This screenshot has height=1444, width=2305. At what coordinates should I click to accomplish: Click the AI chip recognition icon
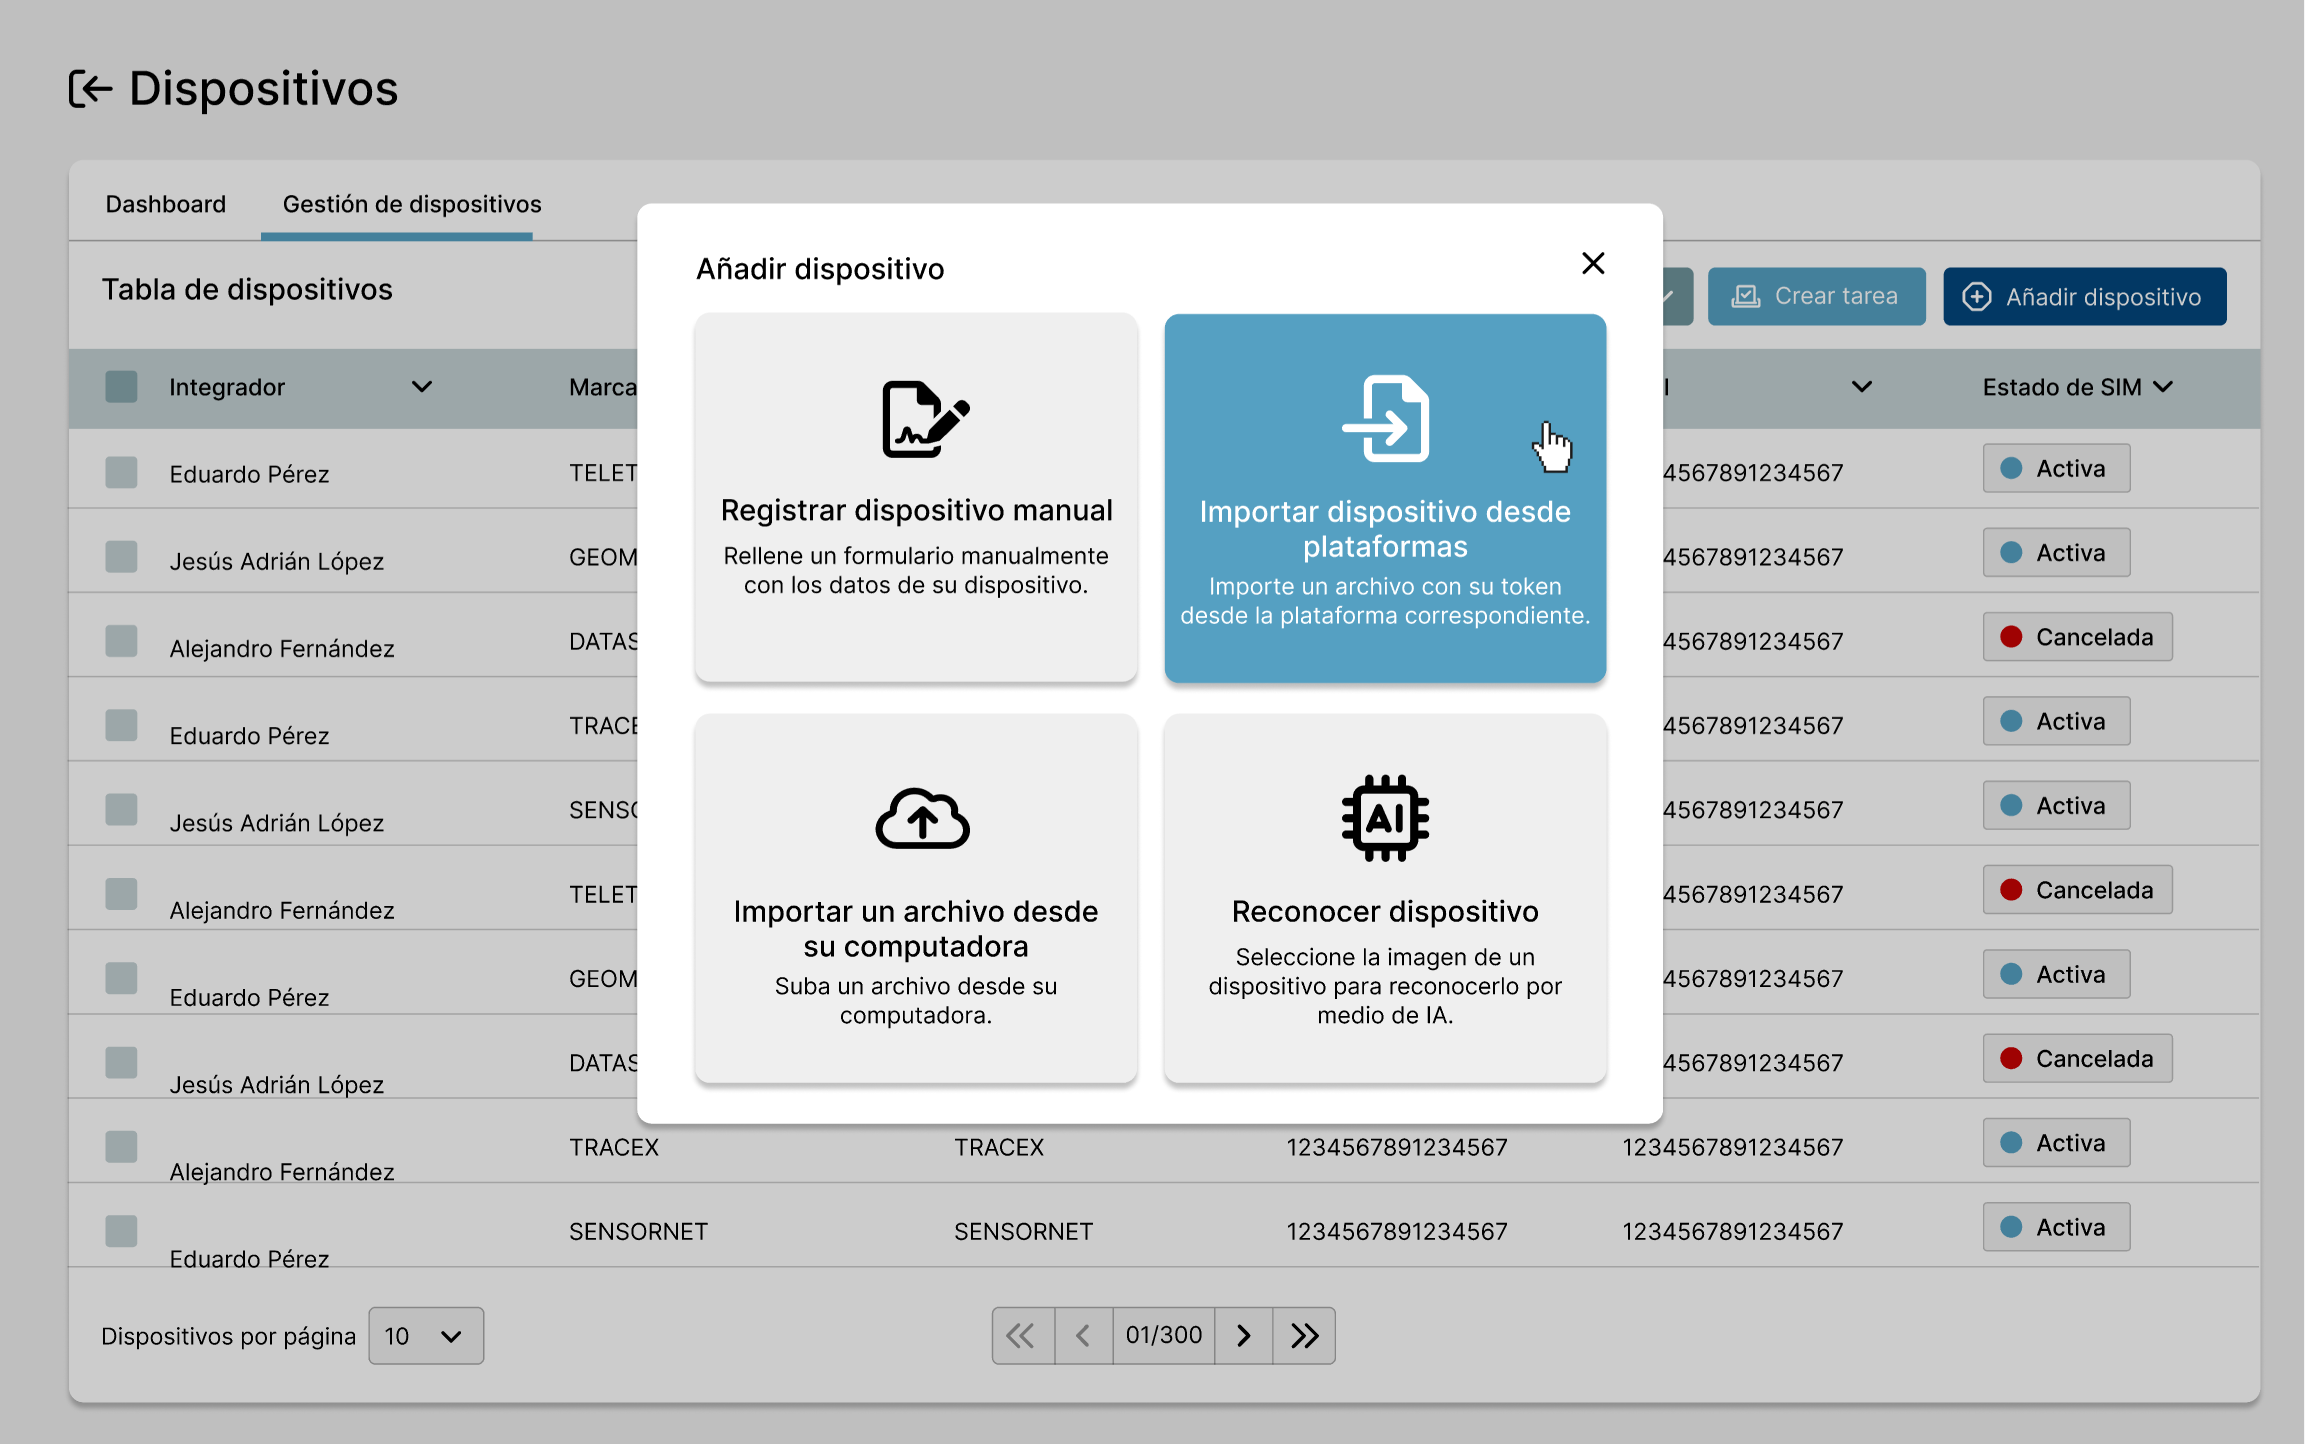click(1385, 818)
